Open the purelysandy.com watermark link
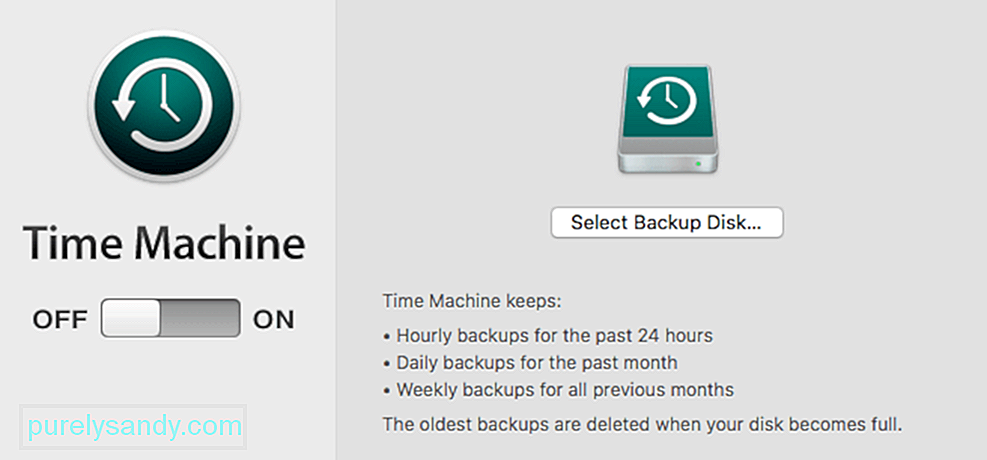987x460 pixels. pos(135,426)
